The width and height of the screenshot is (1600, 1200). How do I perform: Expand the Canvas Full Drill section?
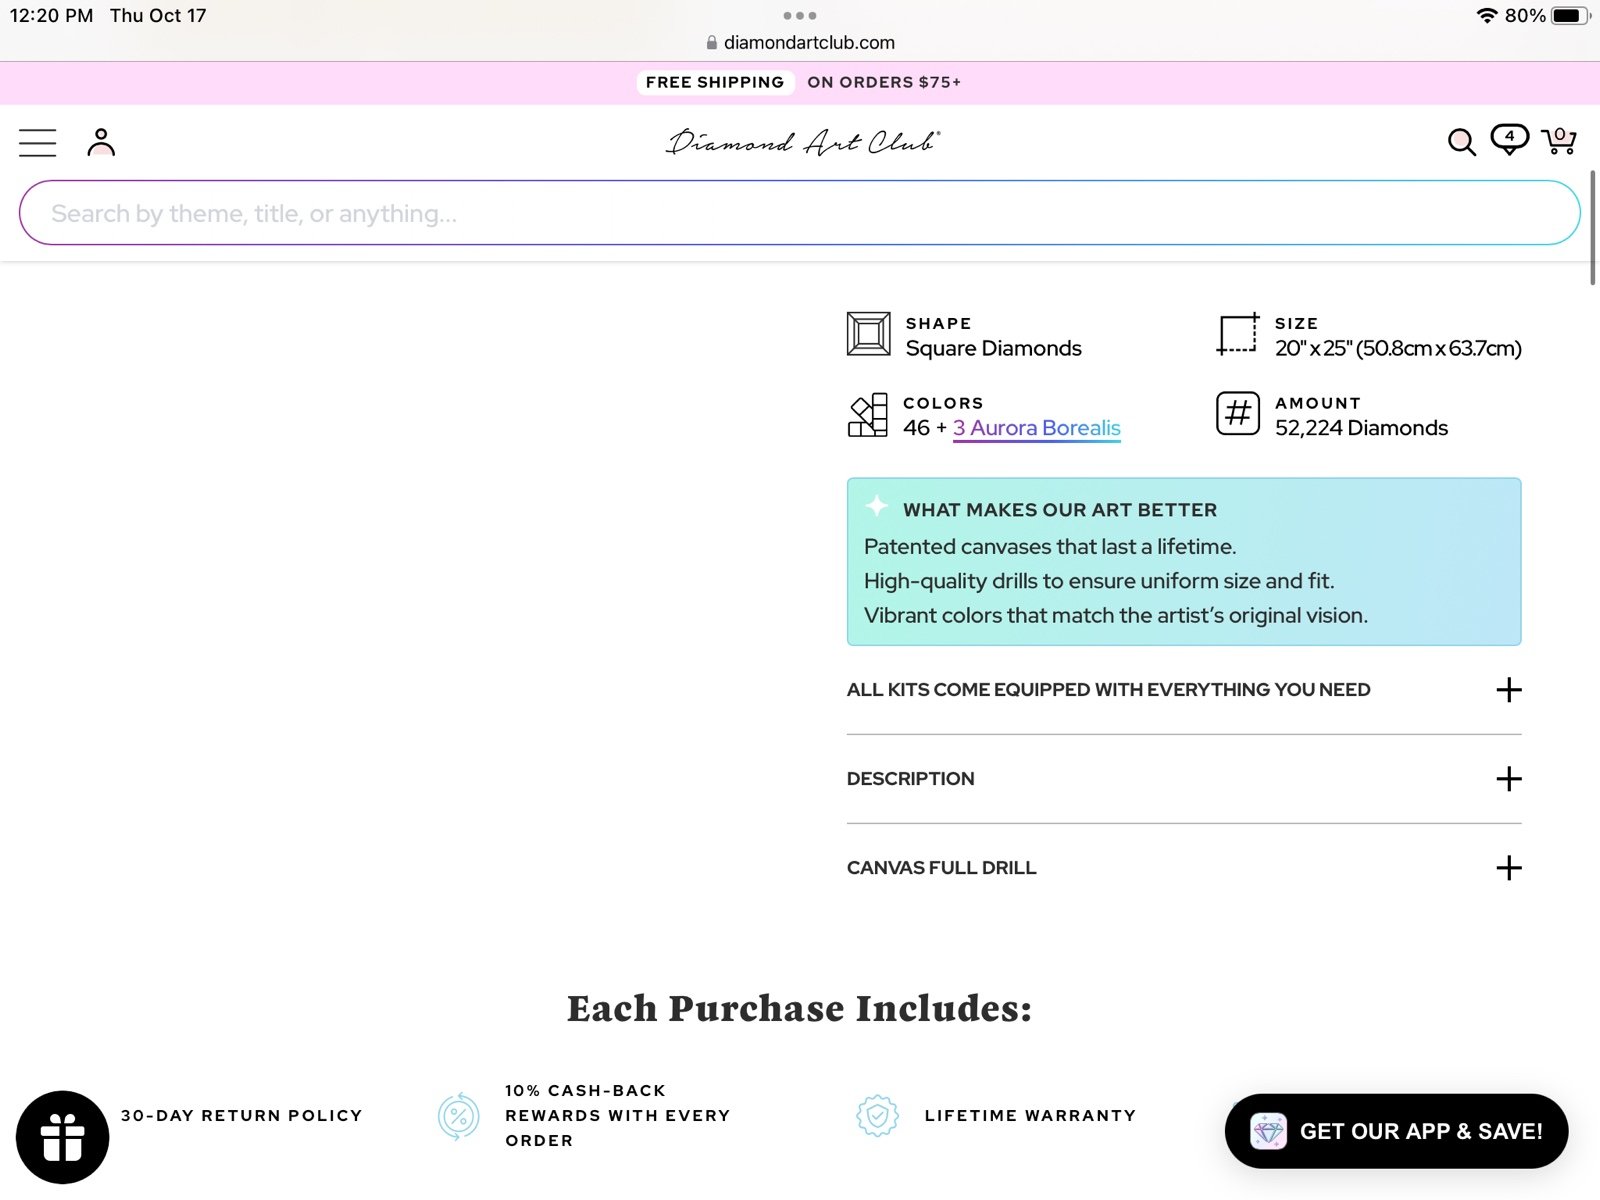click(1184, 868)
